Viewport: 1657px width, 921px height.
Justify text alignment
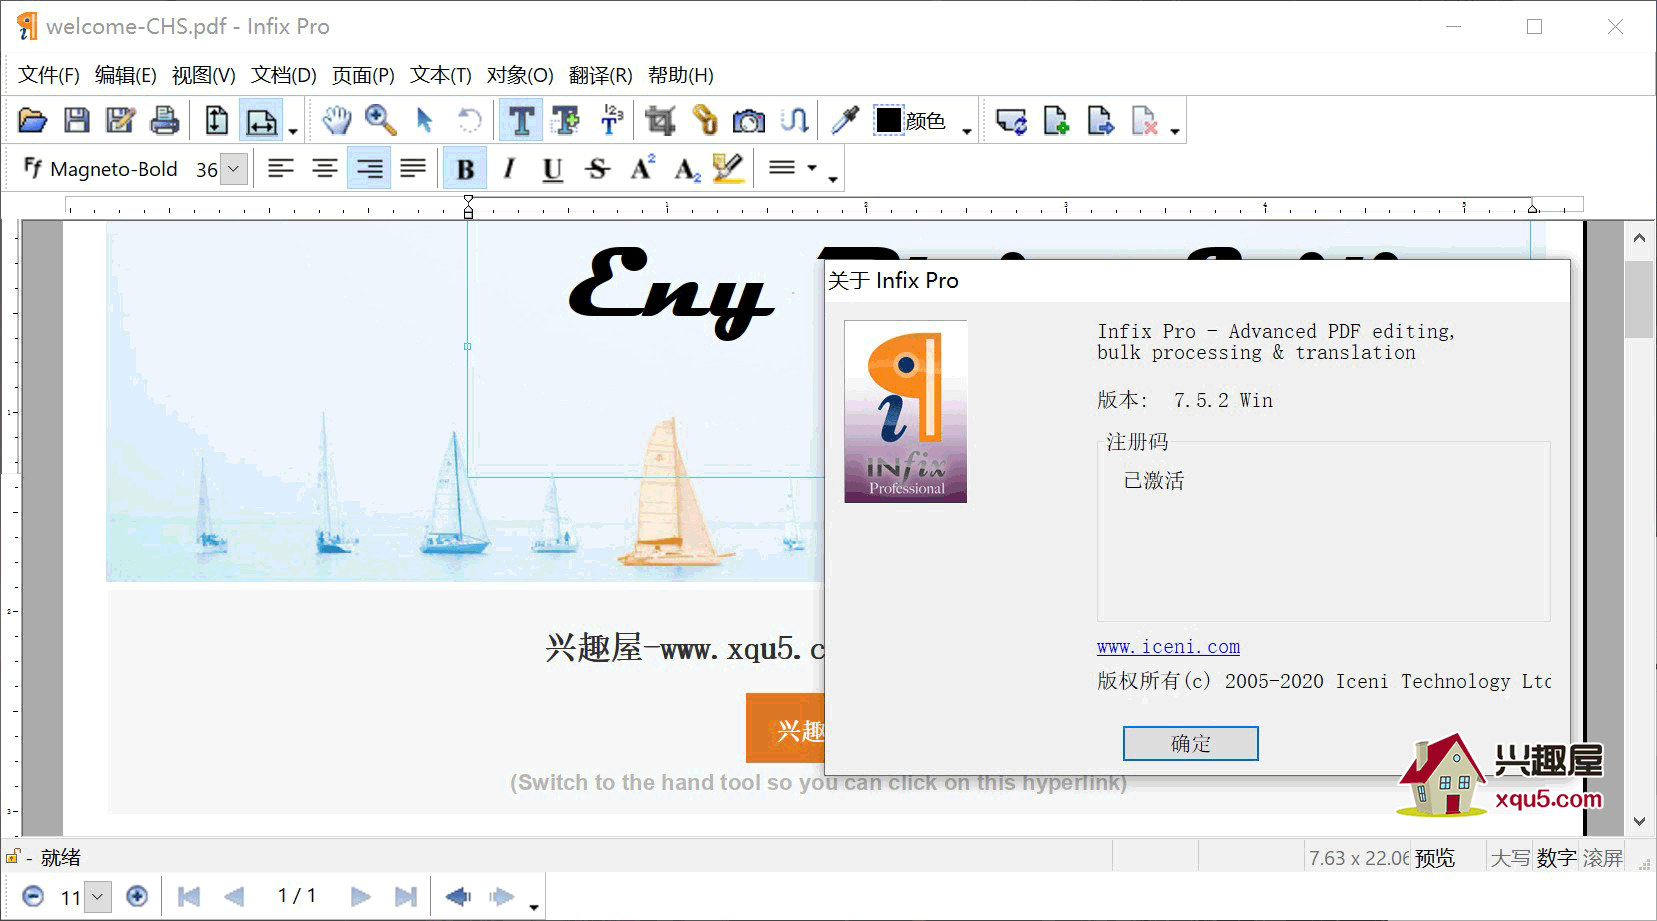[x=413, y=169]
